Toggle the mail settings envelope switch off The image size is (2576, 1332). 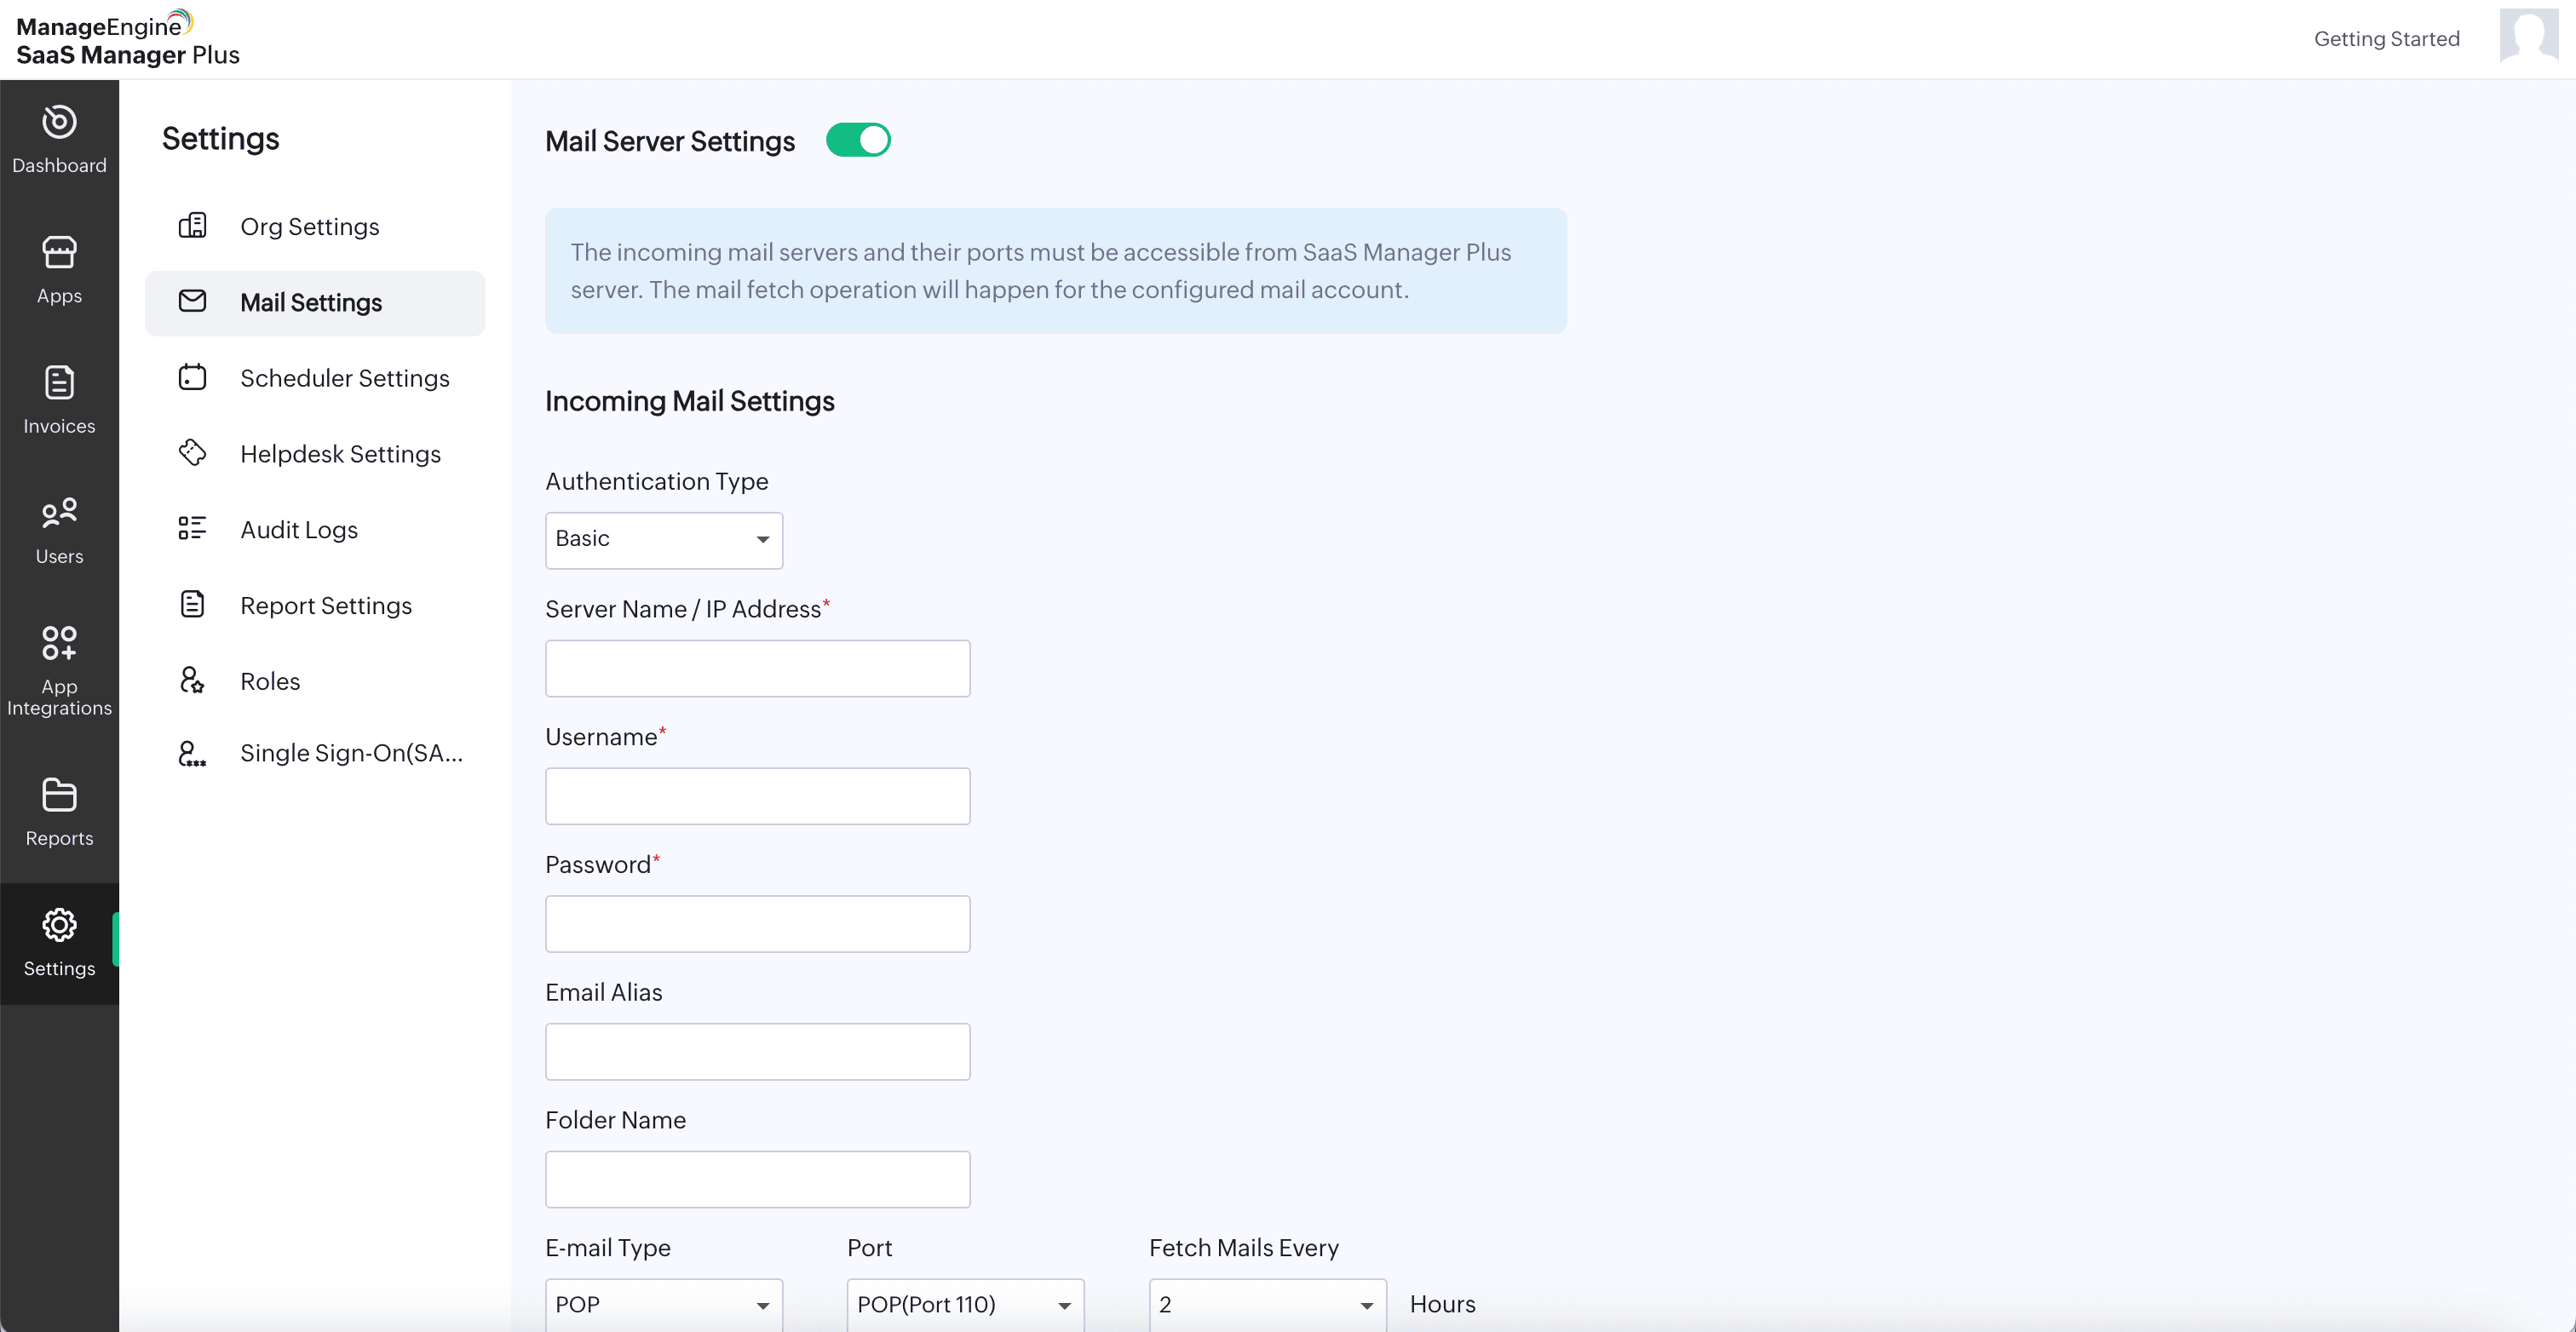(859, 140)
